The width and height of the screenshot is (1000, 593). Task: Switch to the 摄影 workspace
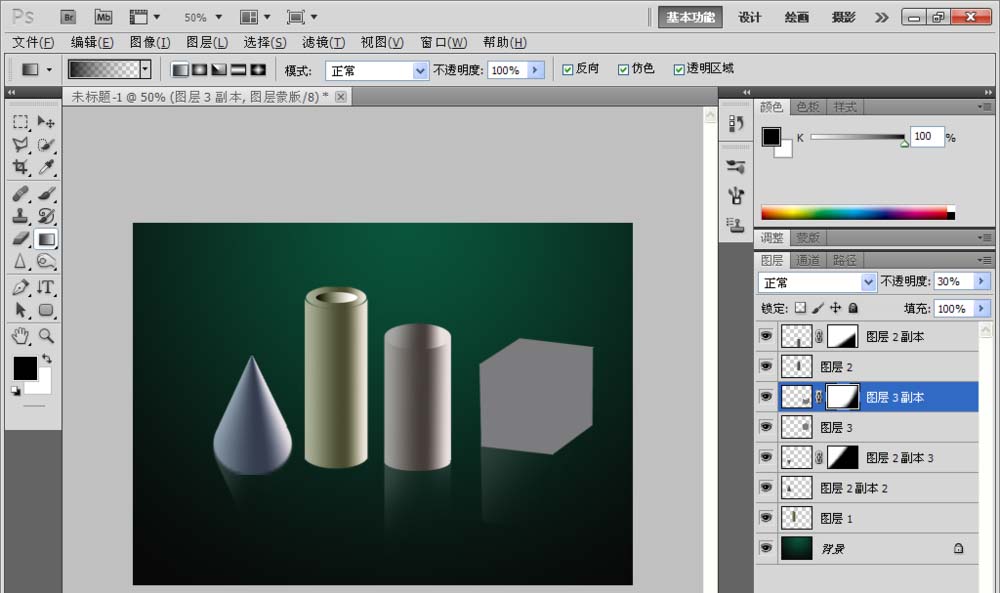(x=843, y=17)
